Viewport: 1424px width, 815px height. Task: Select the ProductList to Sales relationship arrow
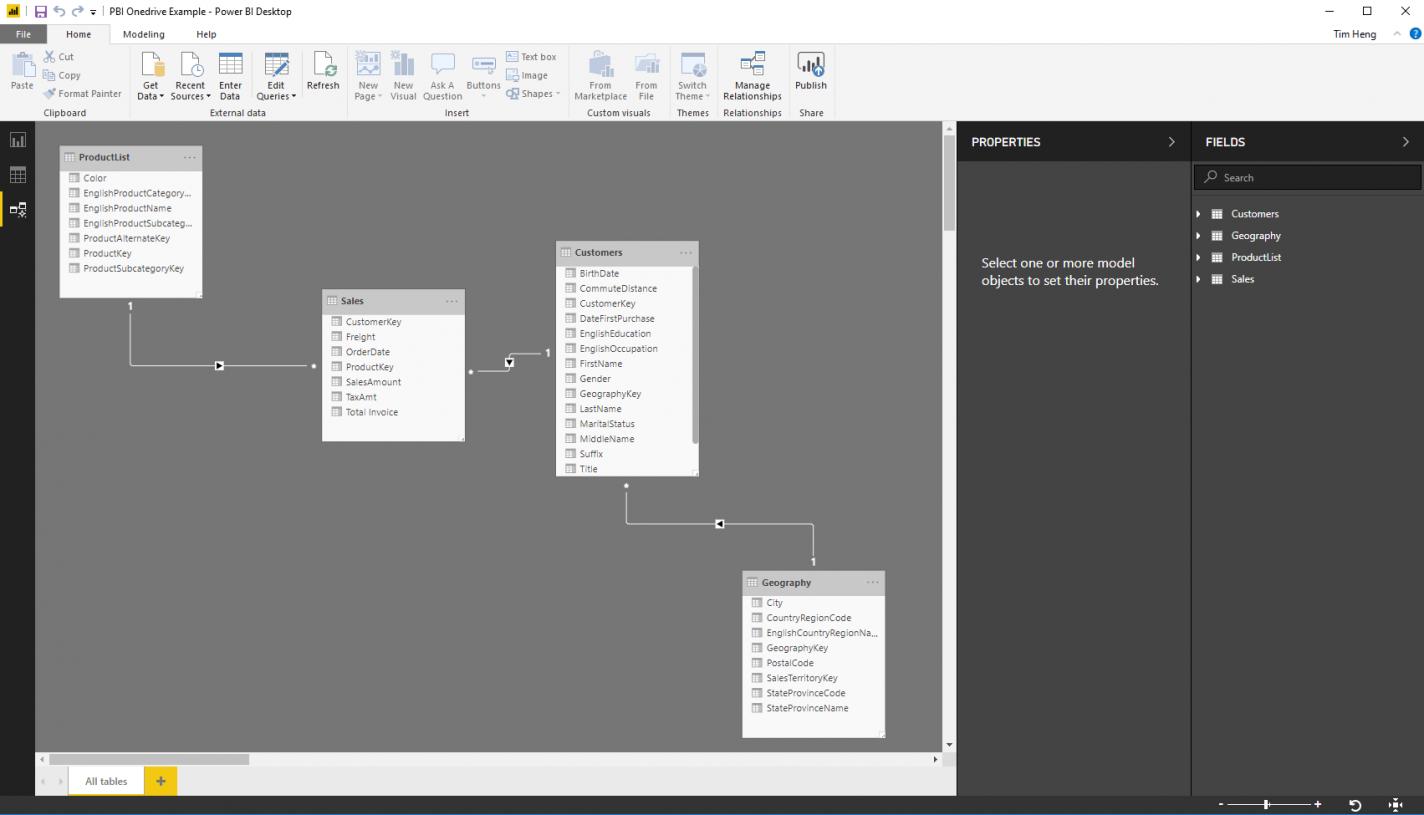(219, 366)
